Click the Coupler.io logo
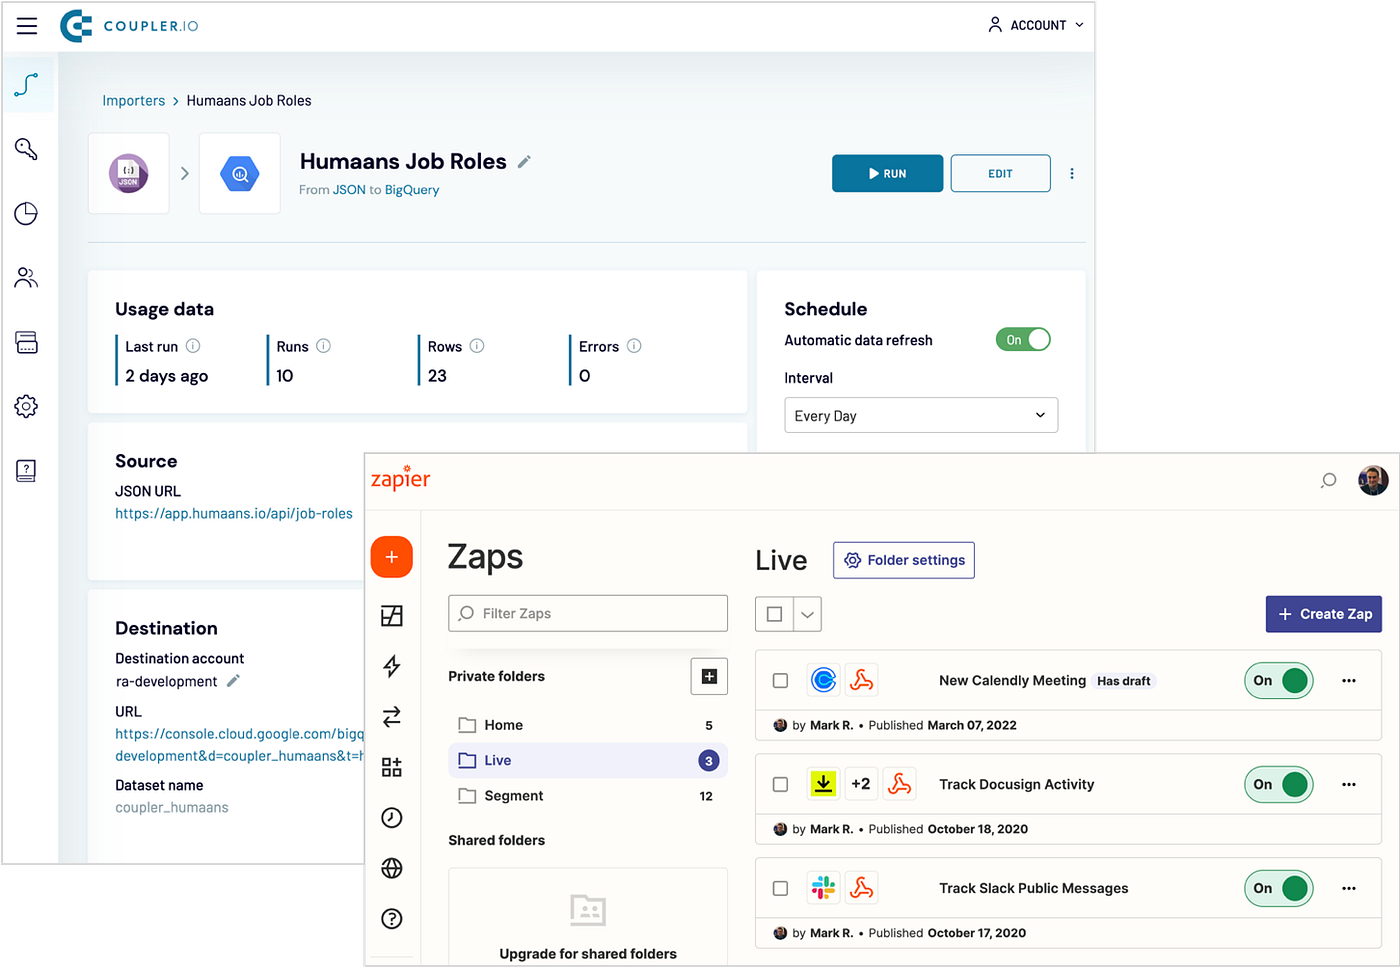 [x=129, y=26]
